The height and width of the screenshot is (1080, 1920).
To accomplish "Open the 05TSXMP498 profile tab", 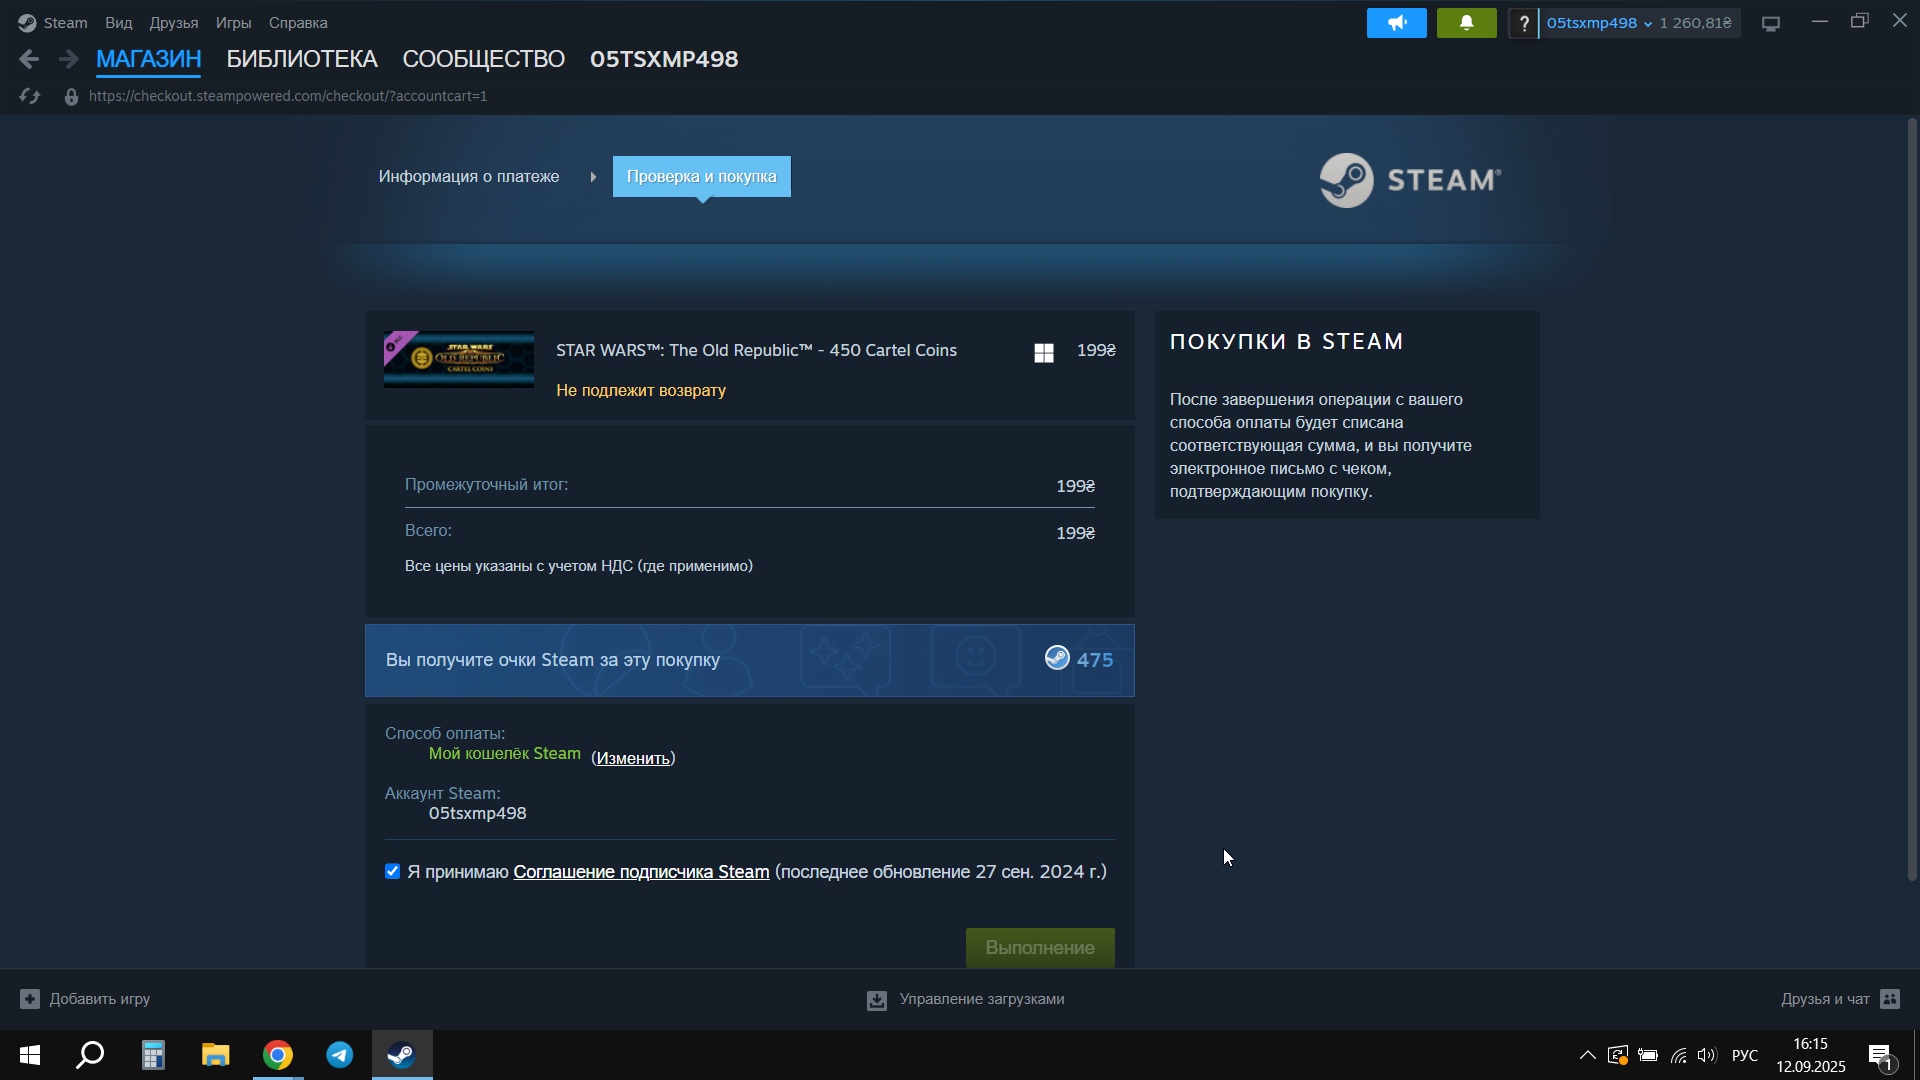I will coord(664,59).
